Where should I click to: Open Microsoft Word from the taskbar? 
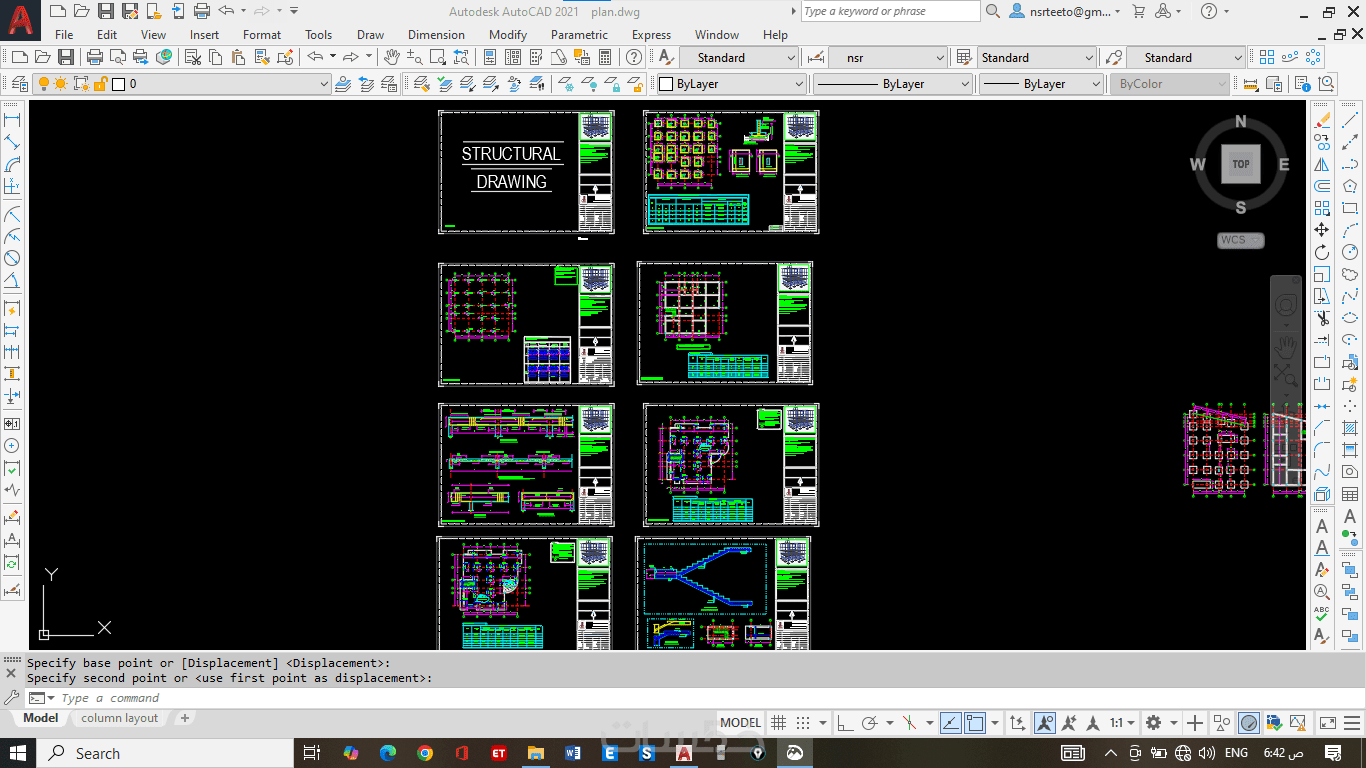tap(572, 753)
